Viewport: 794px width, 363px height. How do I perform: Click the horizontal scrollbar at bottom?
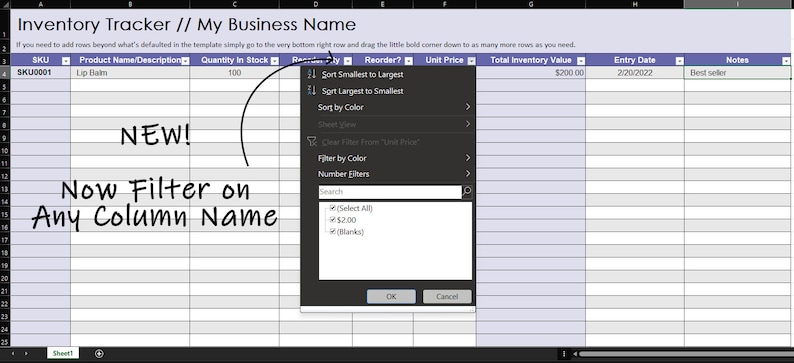(686, 354)
